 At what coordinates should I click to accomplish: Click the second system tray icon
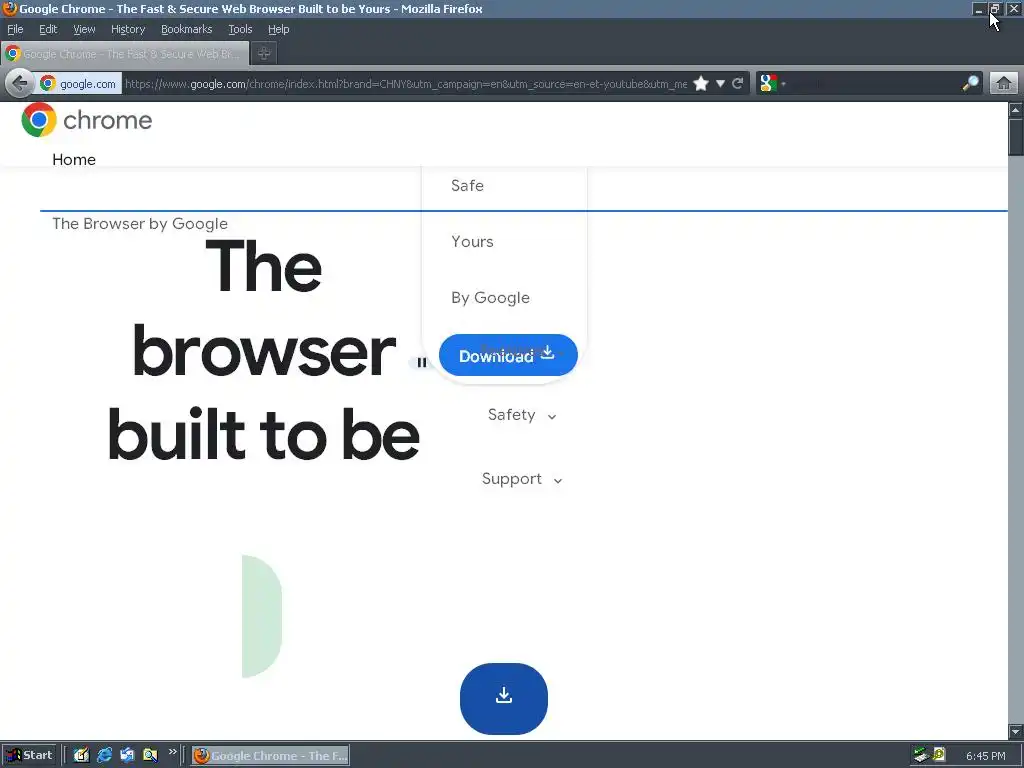pos(938,755)
